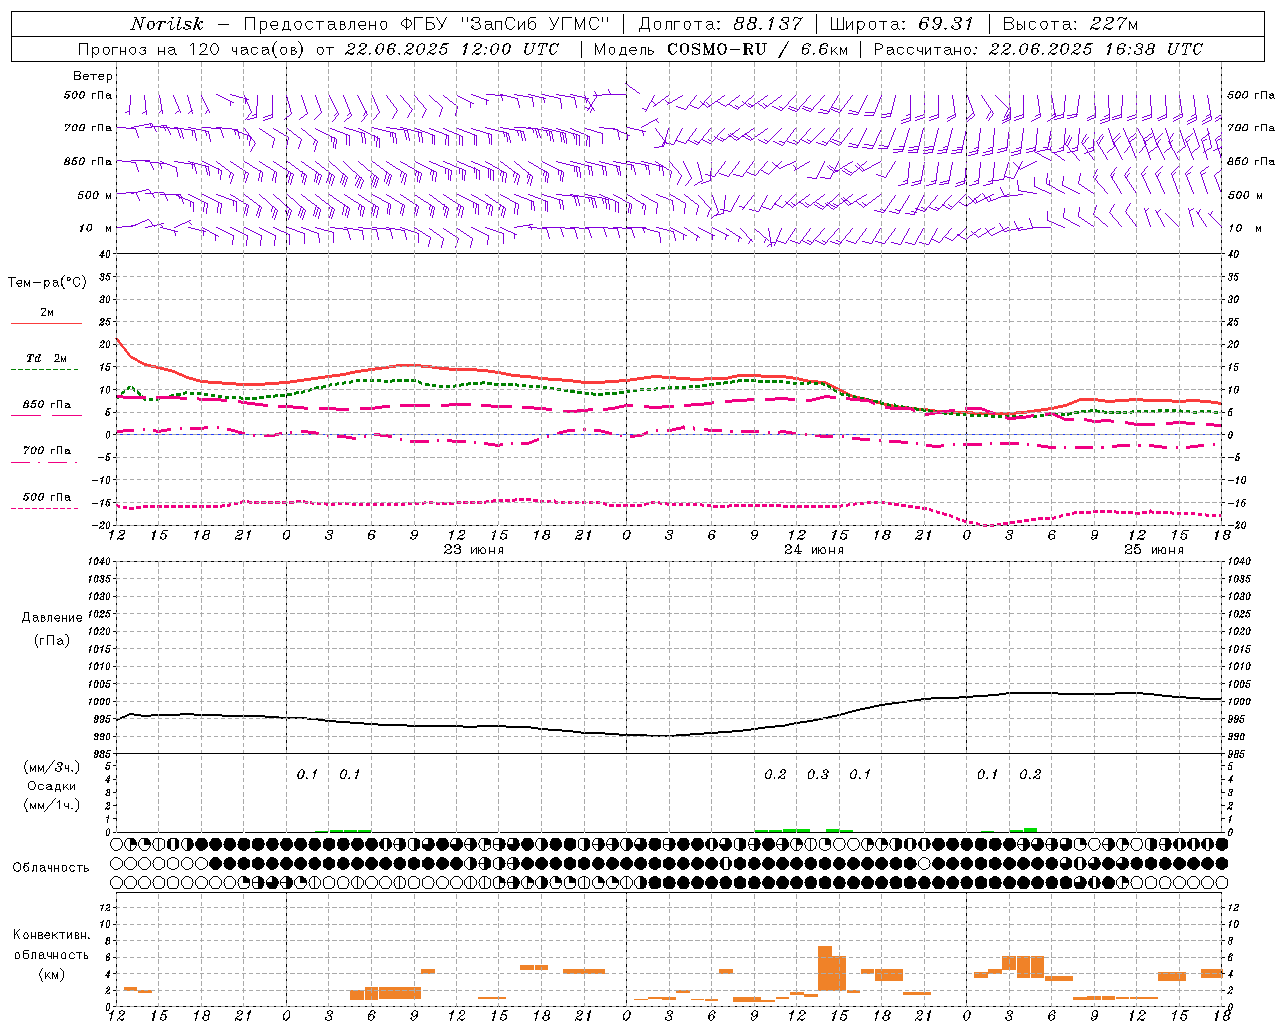Select the forecast start 22.06.2025 12:00 UTC
The width and height of the screenshot is (1280, 1024).
point(451,49)
